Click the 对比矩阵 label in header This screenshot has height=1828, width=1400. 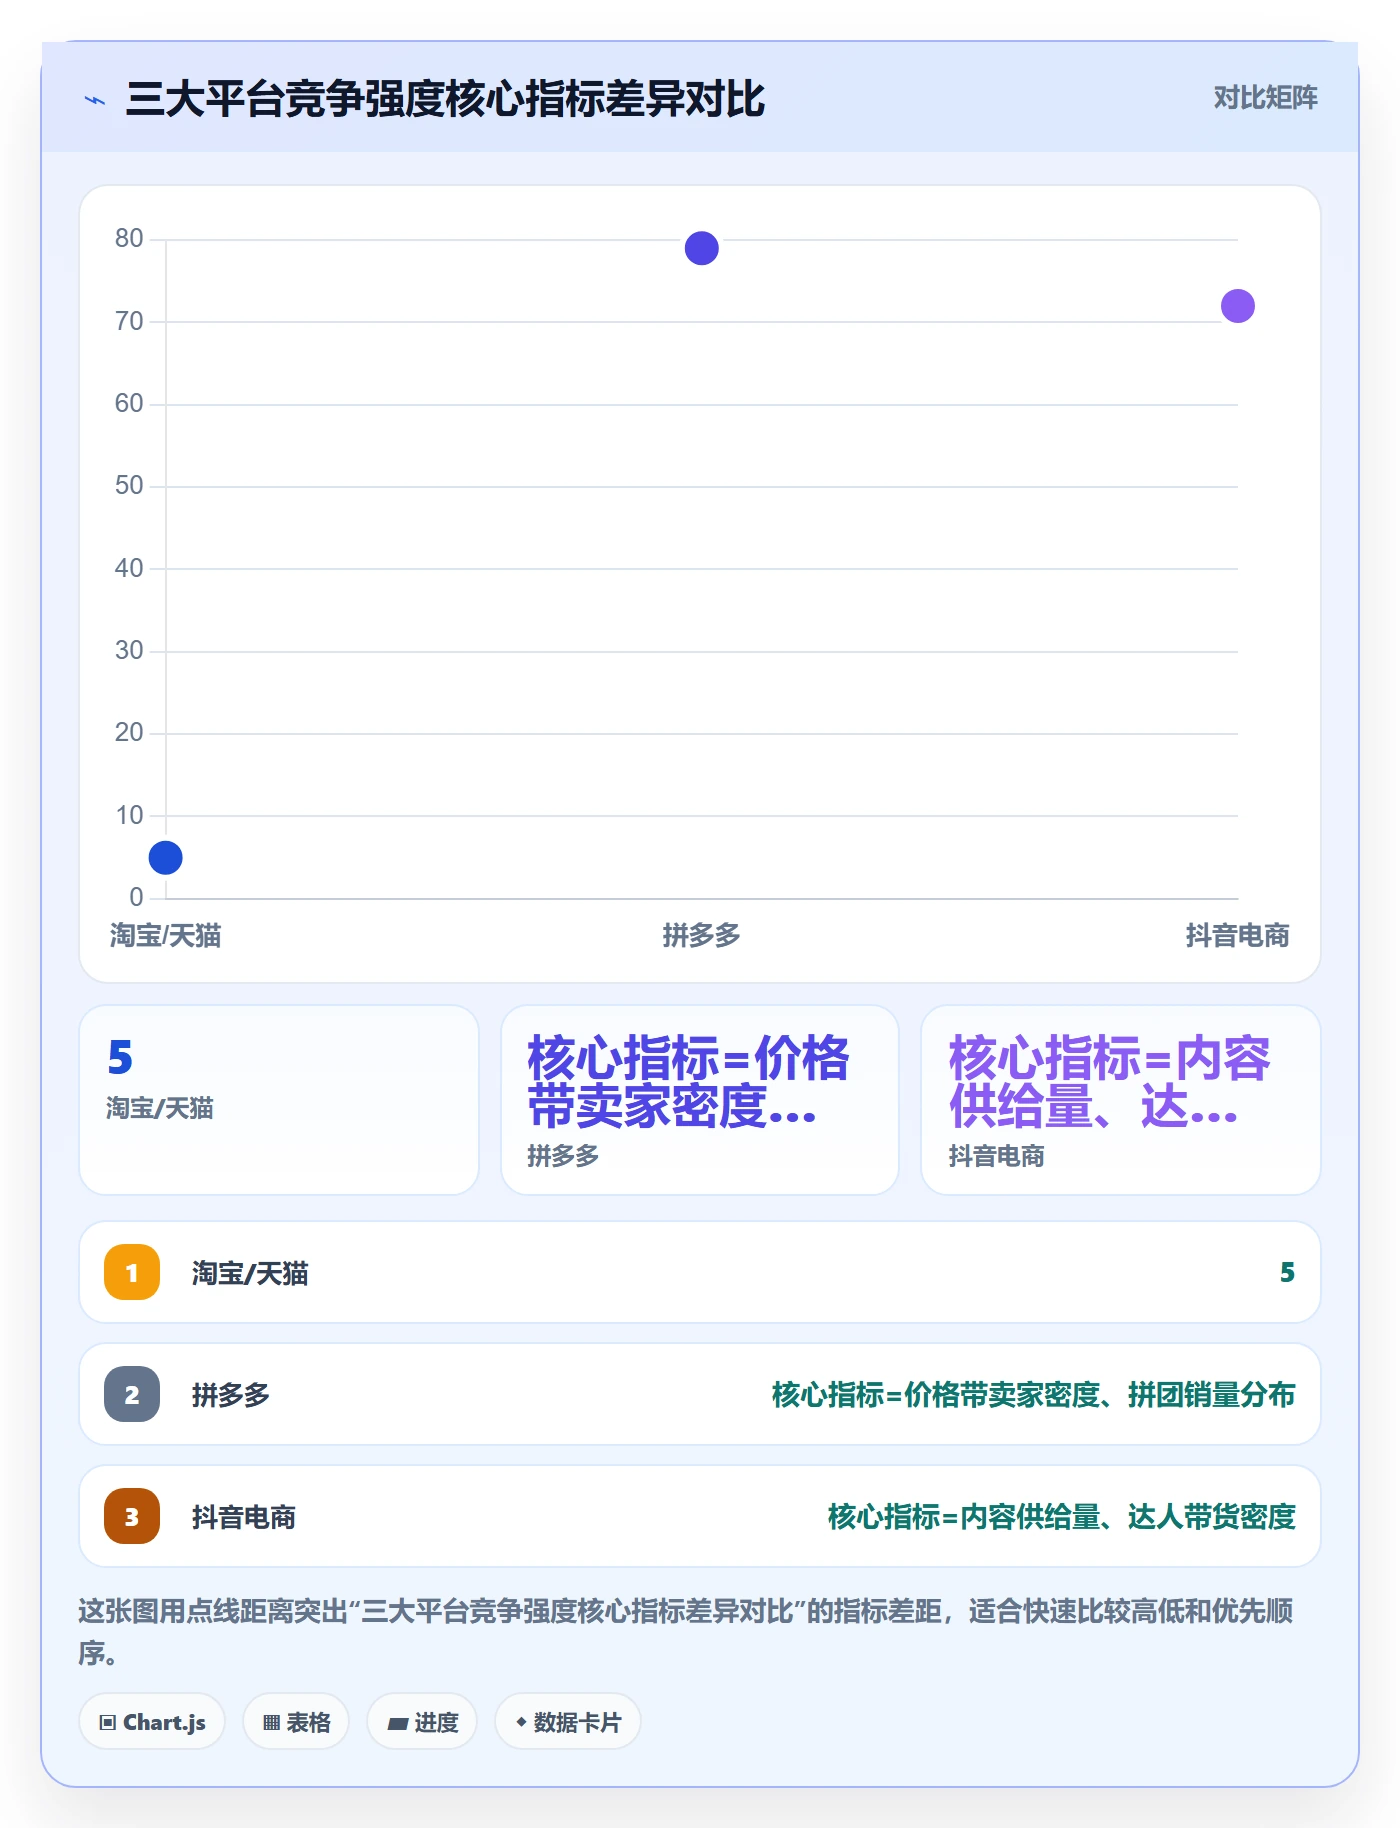(1265, 98)
